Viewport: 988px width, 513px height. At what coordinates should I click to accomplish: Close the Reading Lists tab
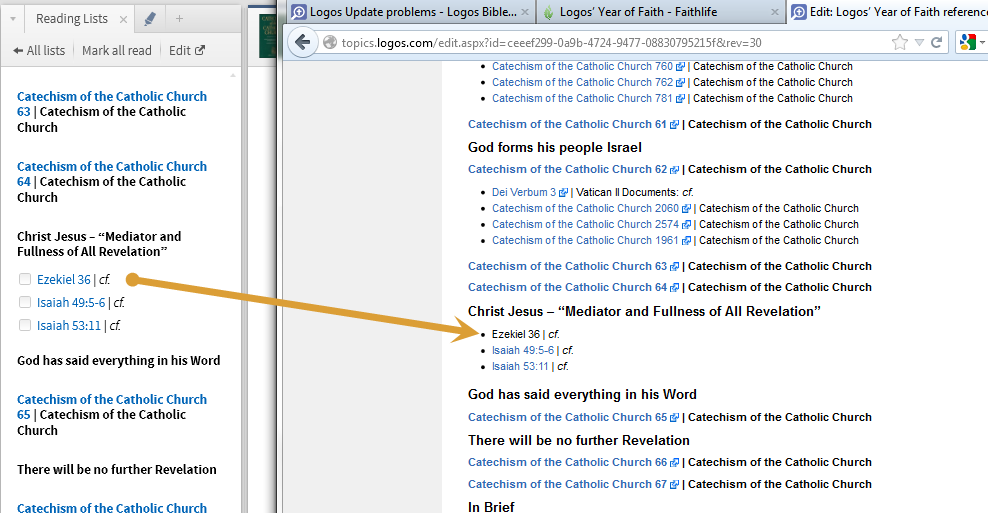click(124, 20)
